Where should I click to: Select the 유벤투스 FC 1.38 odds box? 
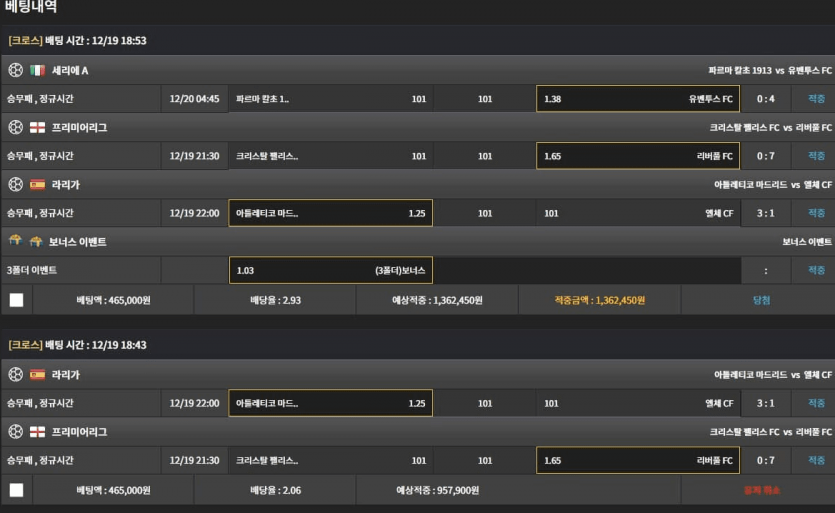point(638,99)
